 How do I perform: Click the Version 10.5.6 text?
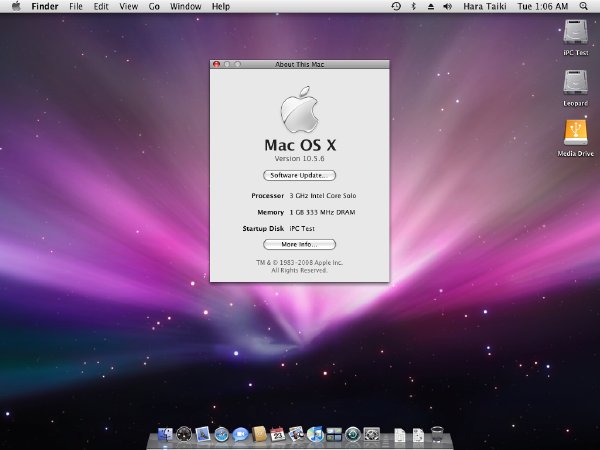point(299,158)
